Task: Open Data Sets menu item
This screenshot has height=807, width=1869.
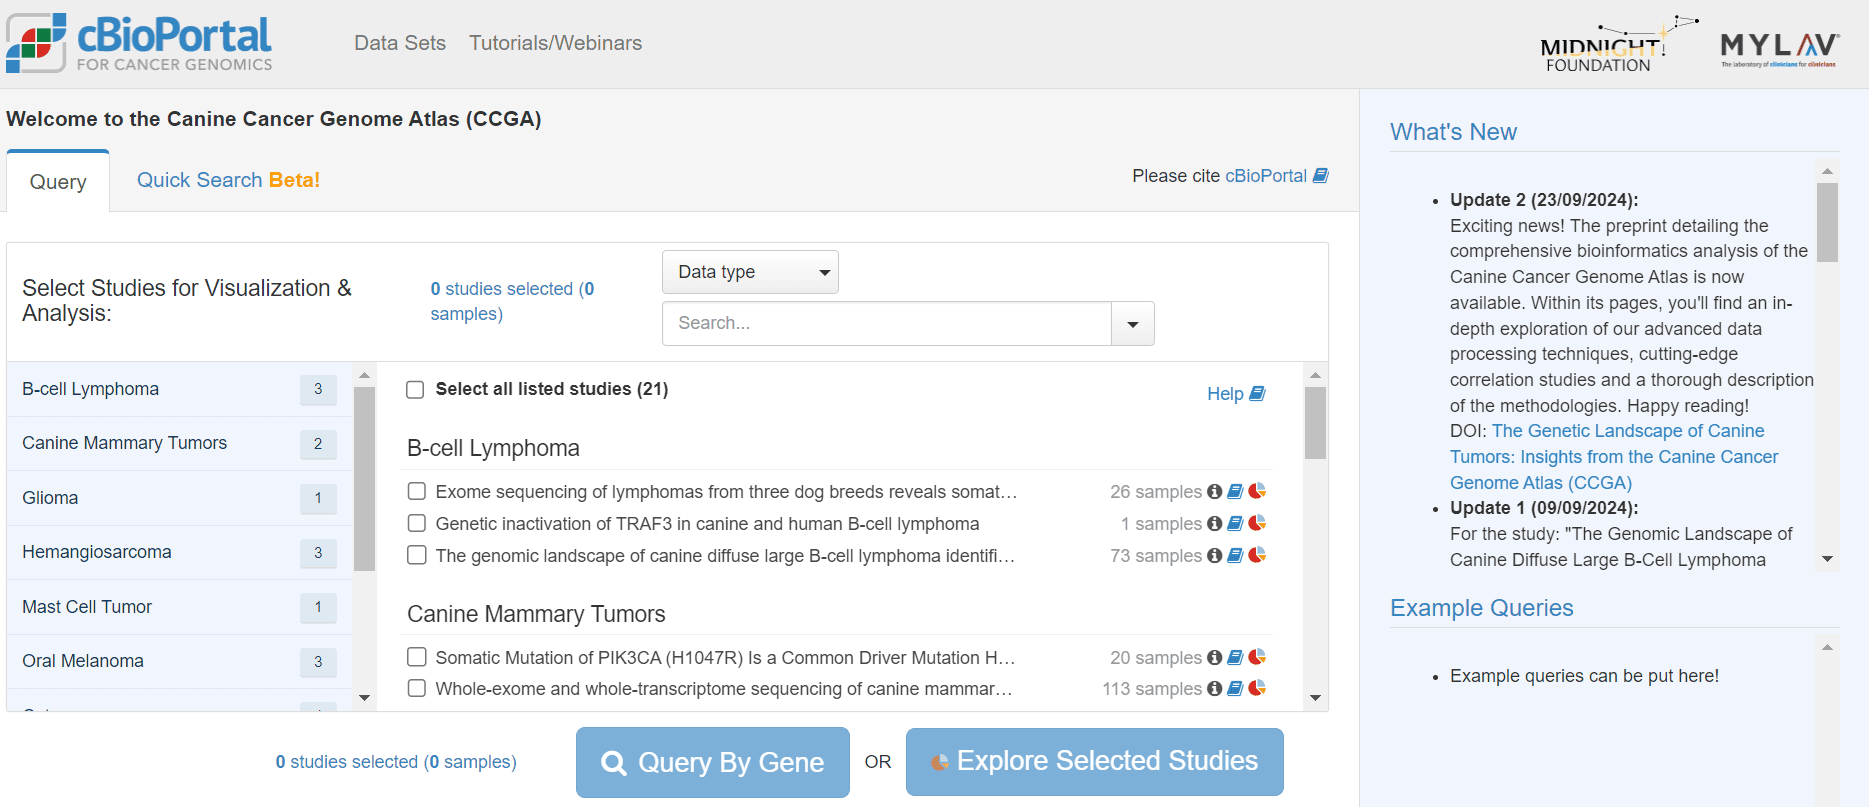Action: 400,43
